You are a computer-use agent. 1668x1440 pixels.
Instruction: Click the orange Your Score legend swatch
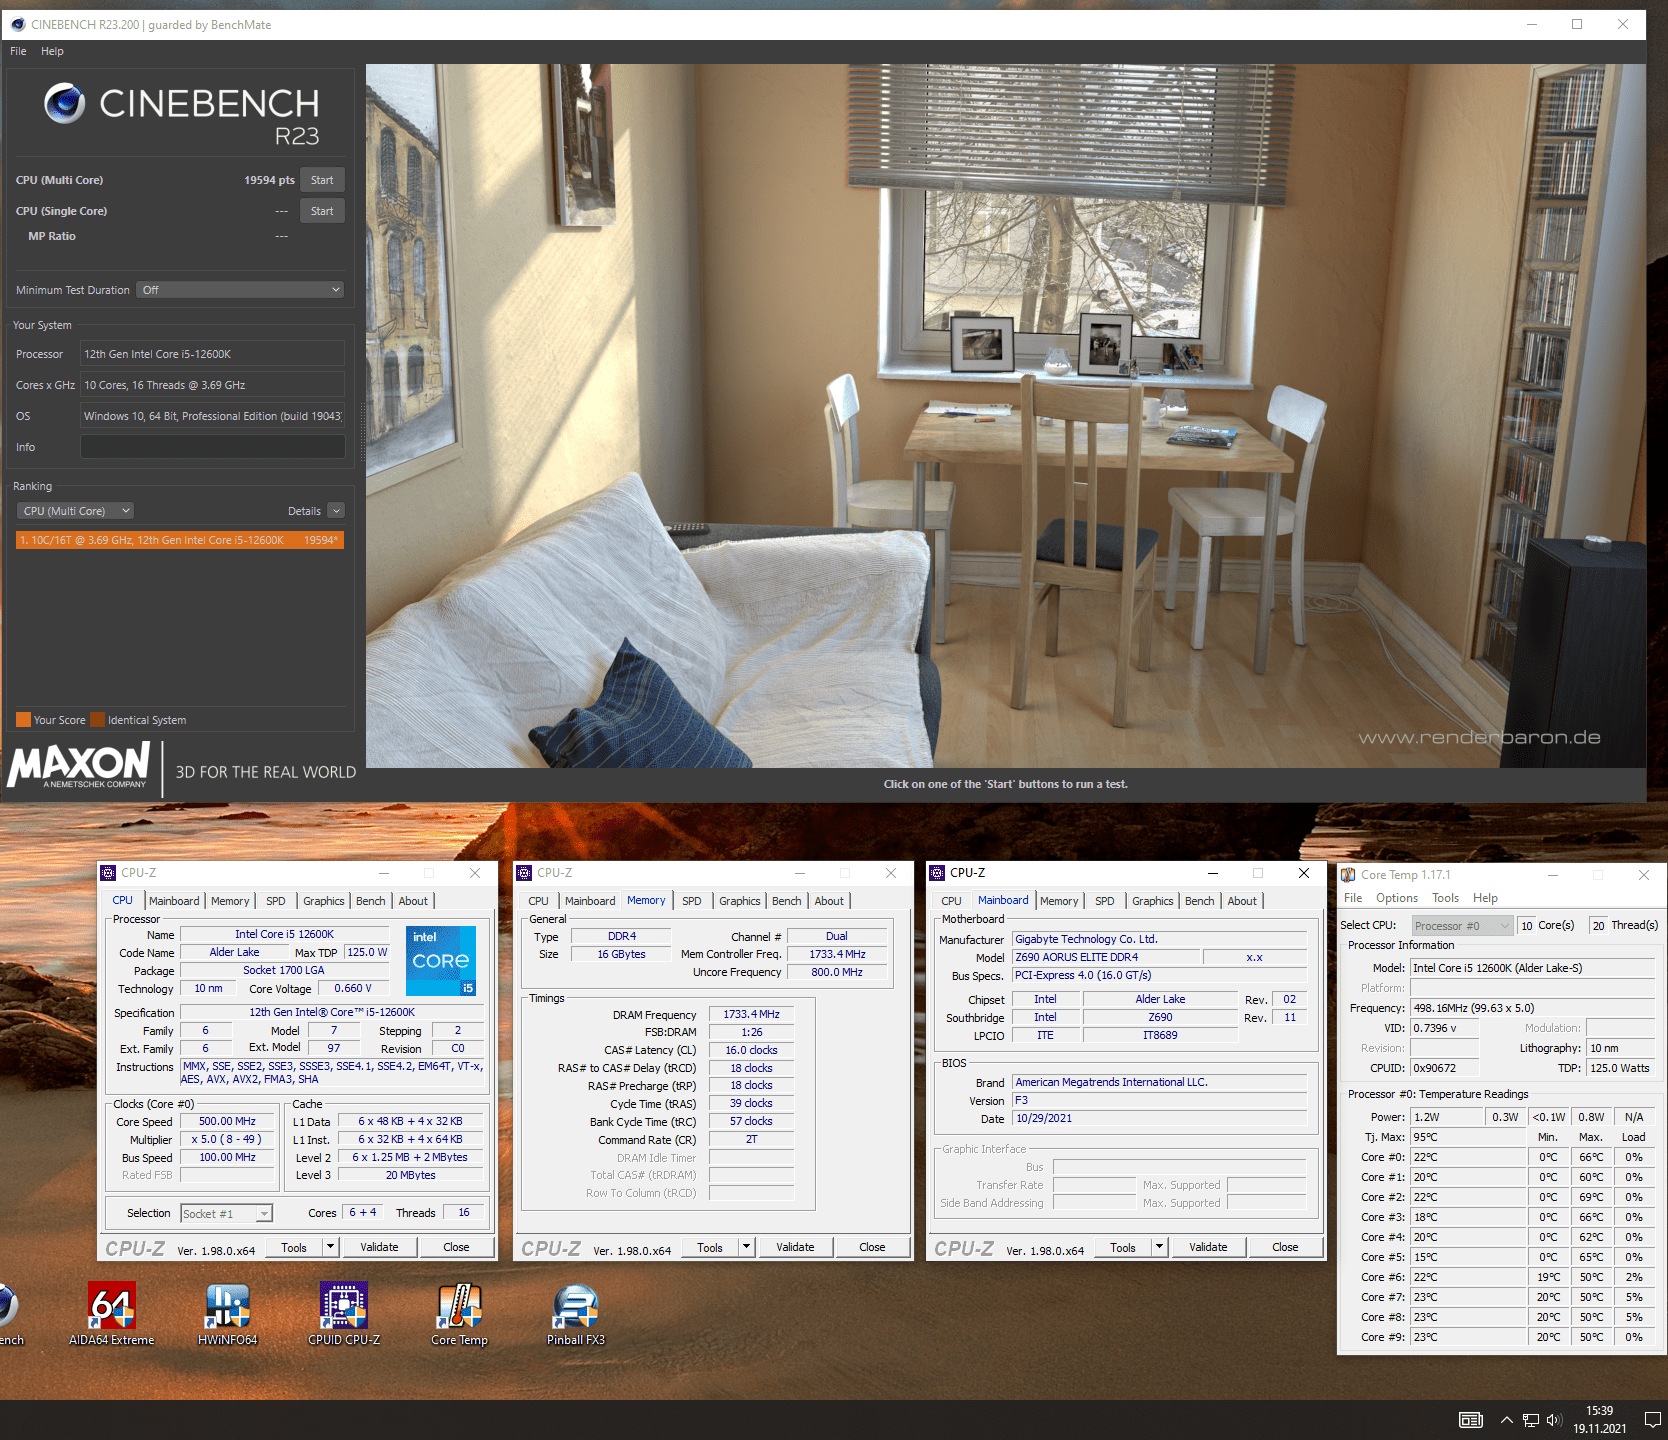click(x=23, y=720)
